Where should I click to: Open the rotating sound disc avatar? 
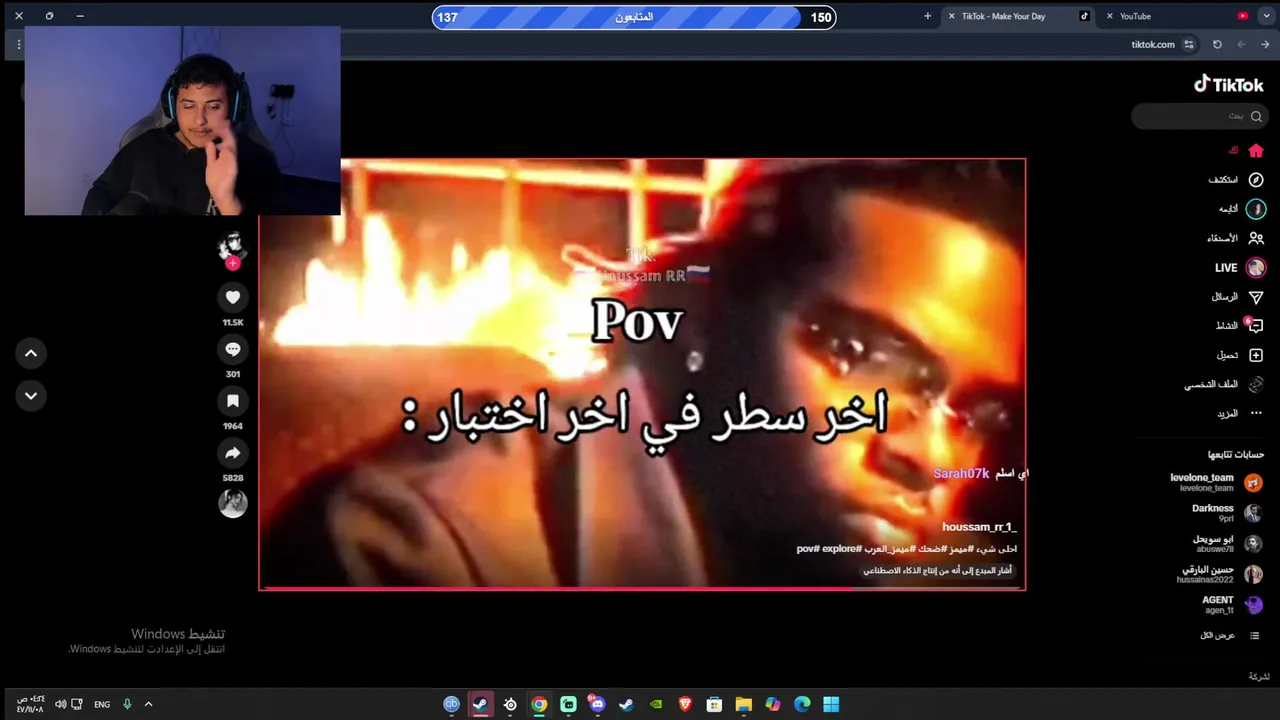[x=233, y=504]
